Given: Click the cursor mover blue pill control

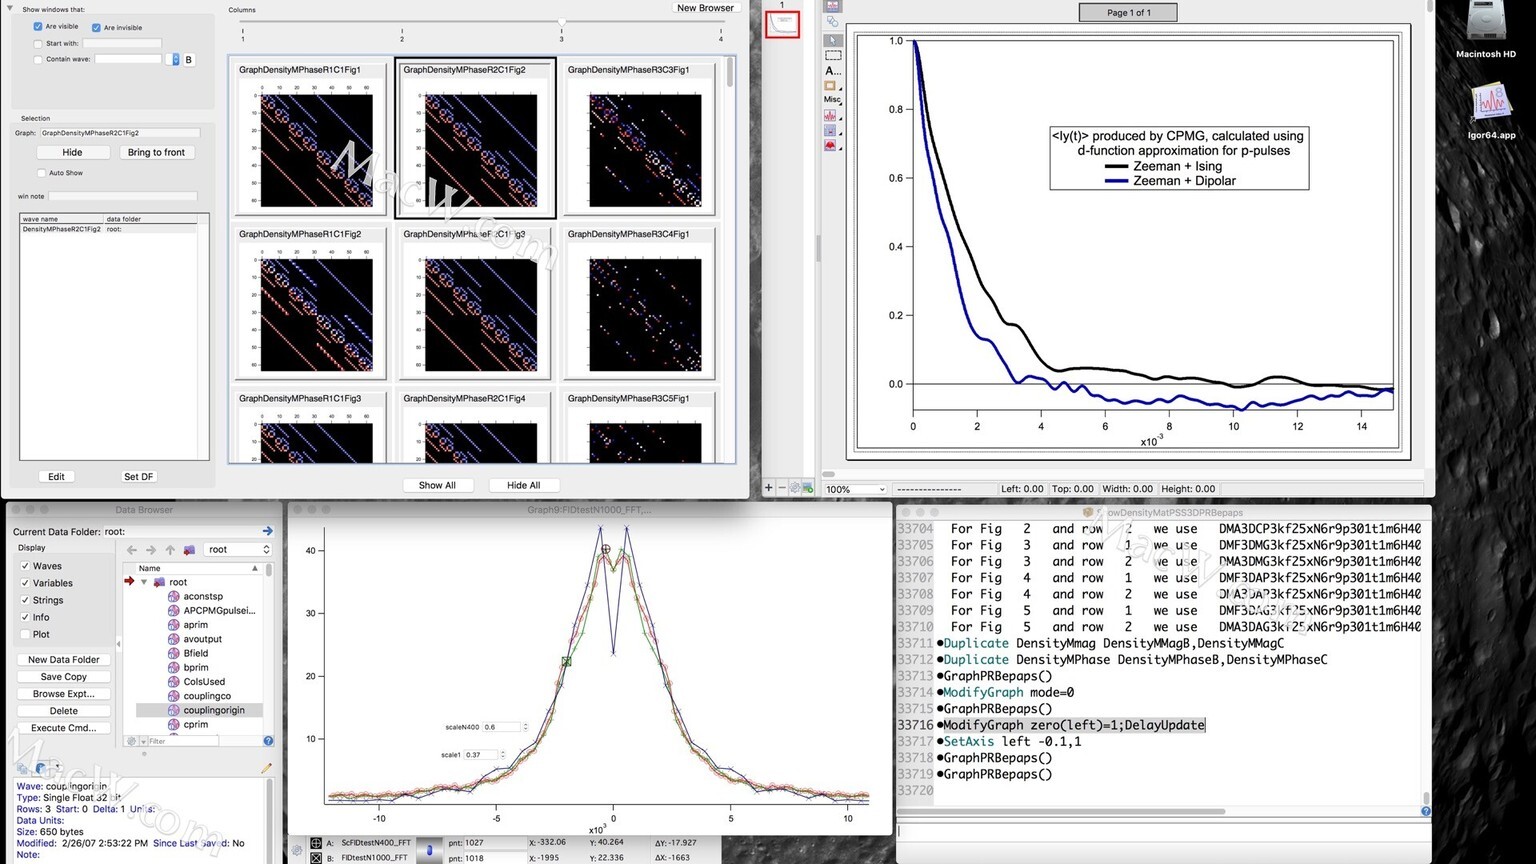Looking at the screenshot, I should click(x=429, y=850).
